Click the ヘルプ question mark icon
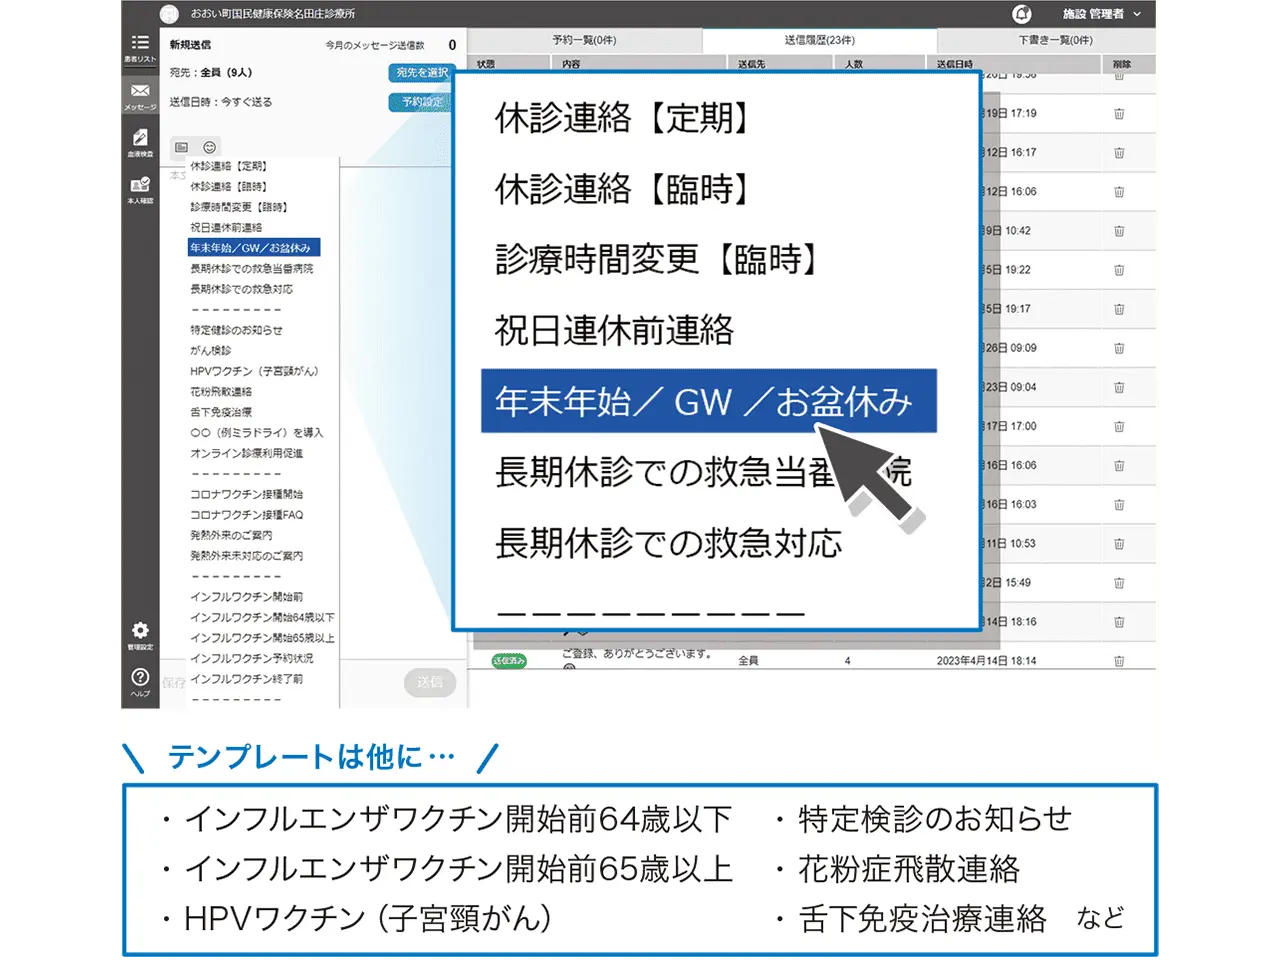 (x=140, y=681)
